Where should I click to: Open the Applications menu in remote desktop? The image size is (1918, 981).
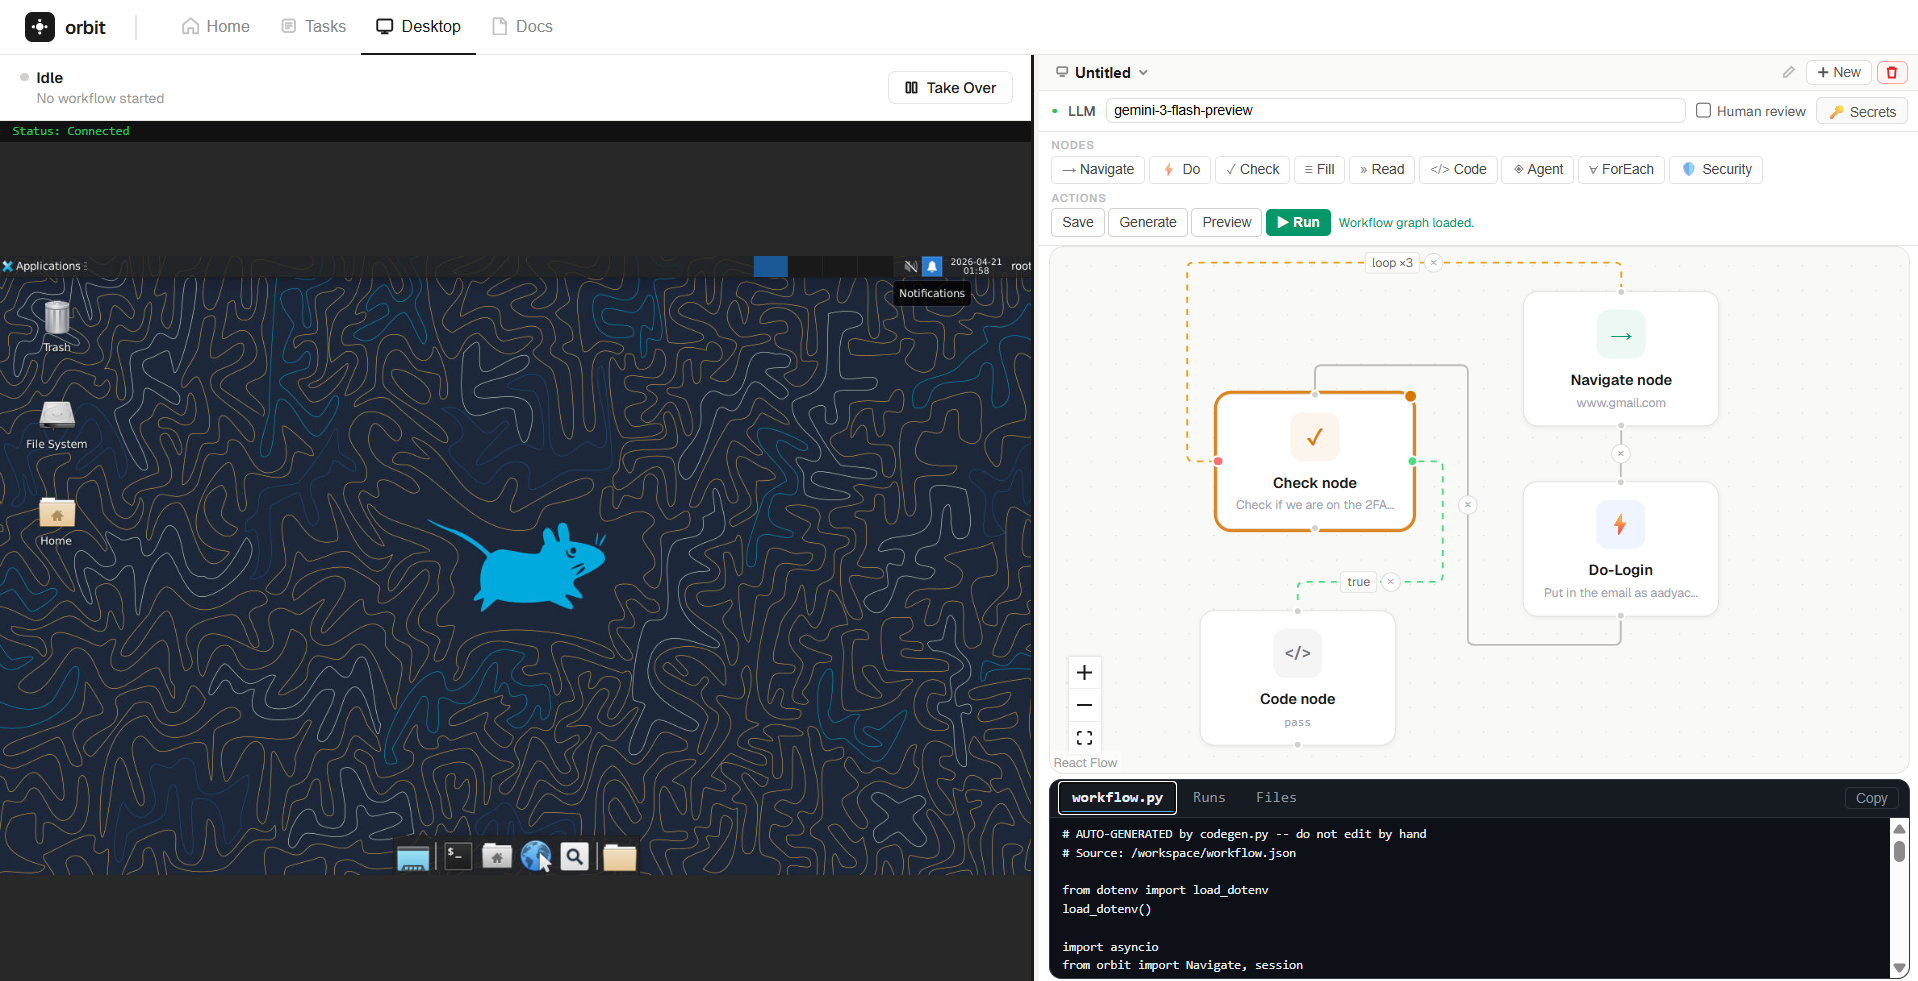click(45, 266)
